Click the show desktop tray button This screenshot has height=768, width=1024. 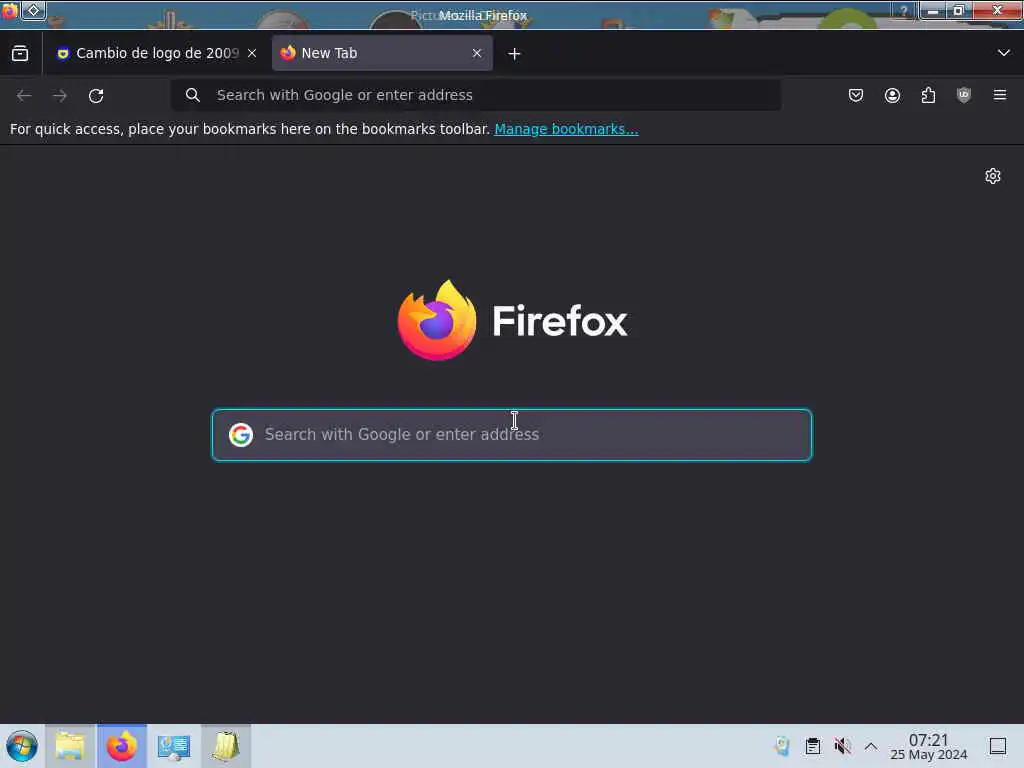tap(998, 746)
